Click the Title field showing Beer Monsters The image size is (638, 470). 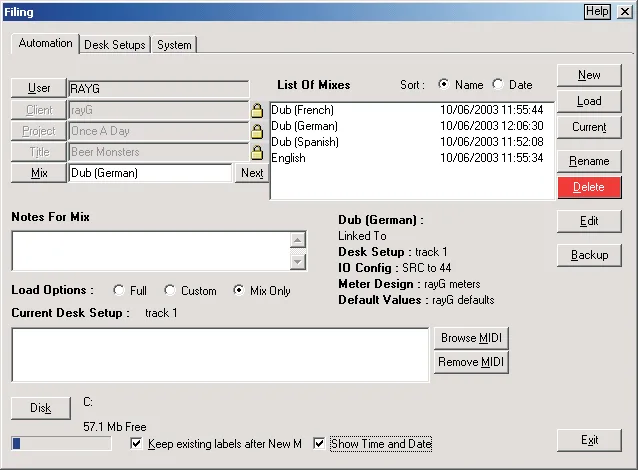[x=159, y=152]
